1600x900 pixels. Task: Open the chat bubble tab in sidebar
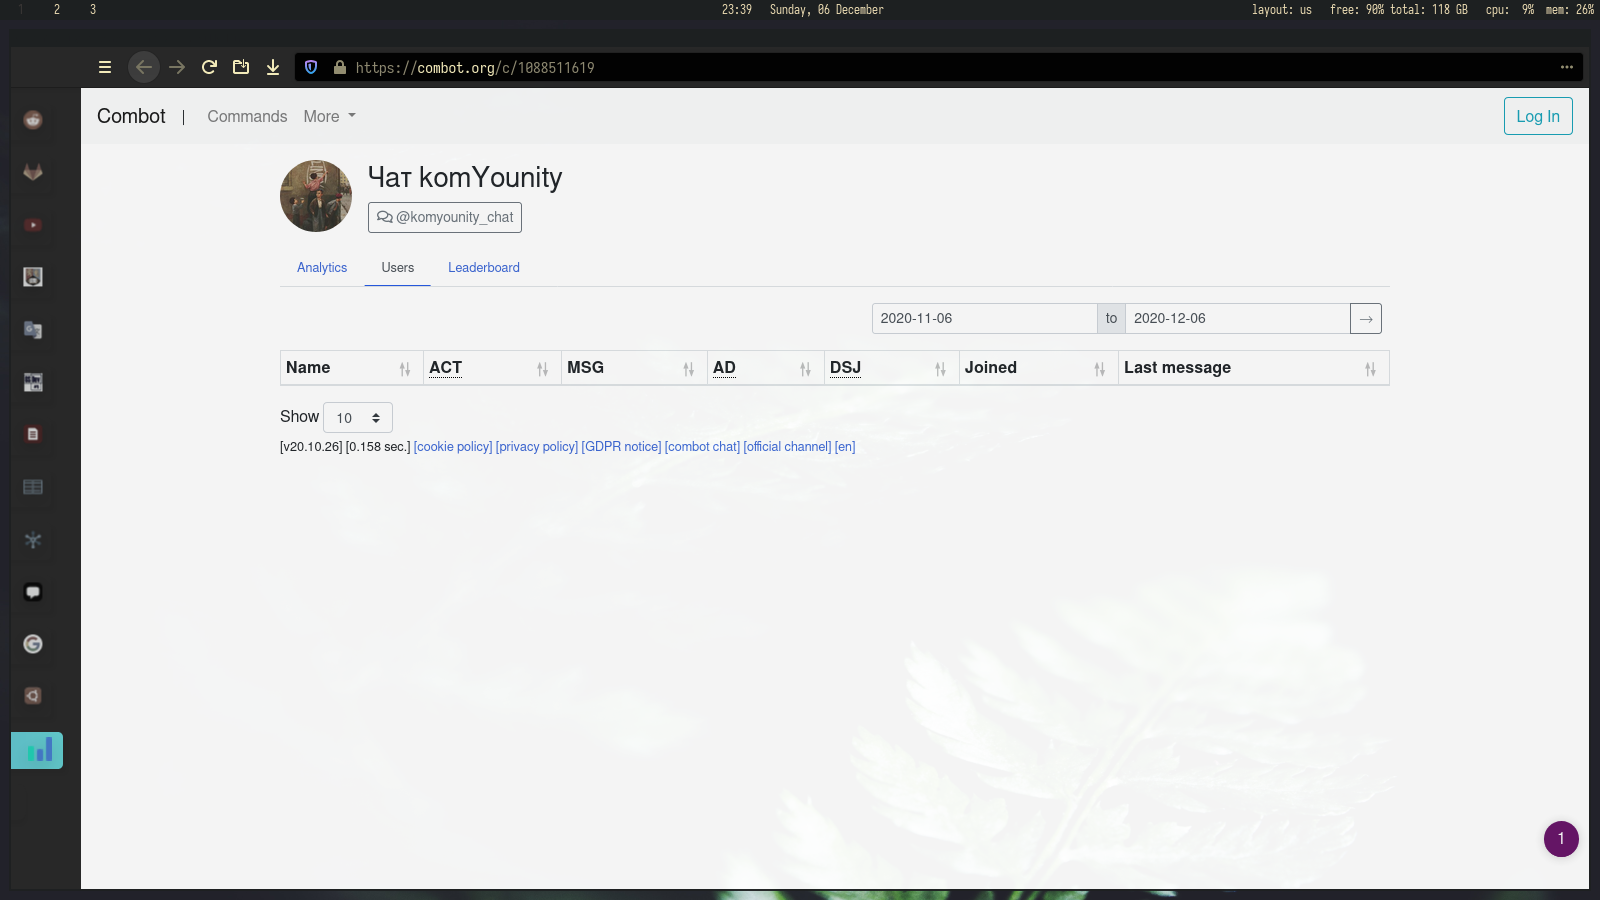[33, 592]
